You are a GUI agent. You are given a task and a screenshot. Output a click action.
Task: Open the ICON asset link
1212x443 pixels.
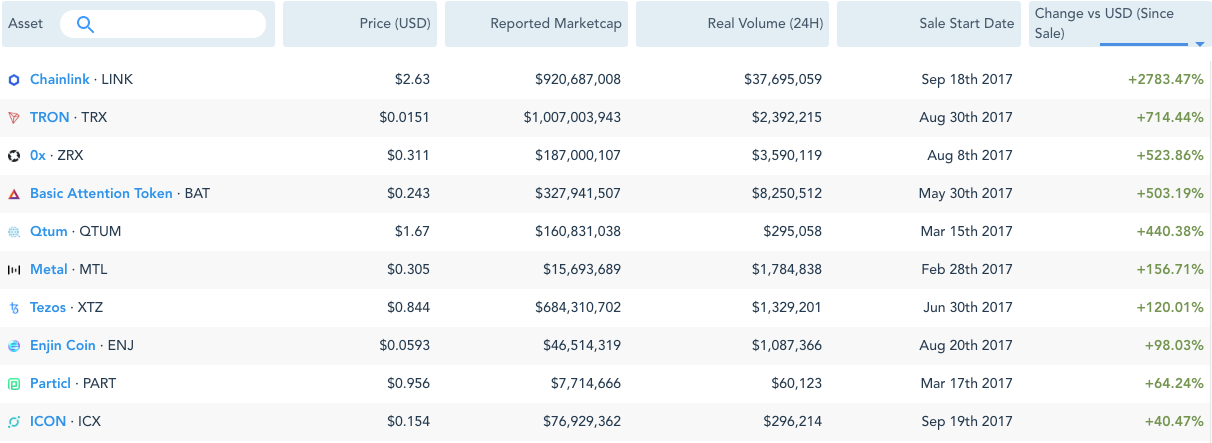(48, 422)
